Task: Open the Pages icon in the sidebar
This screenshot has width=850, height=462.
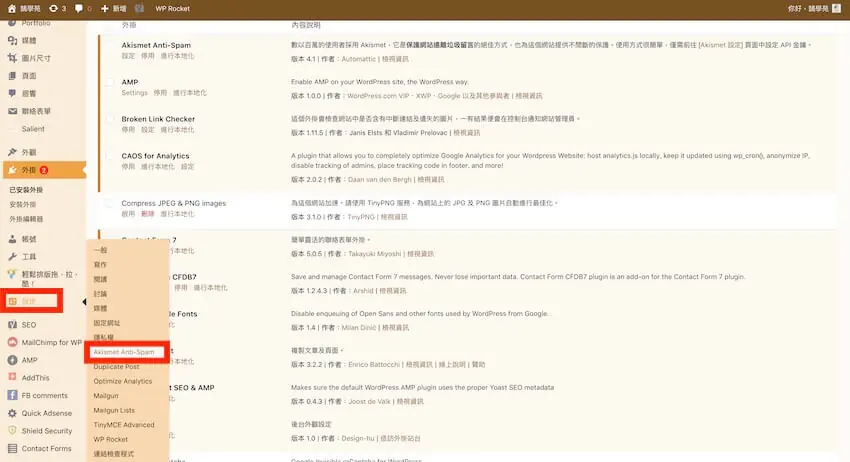Action: 12,76
